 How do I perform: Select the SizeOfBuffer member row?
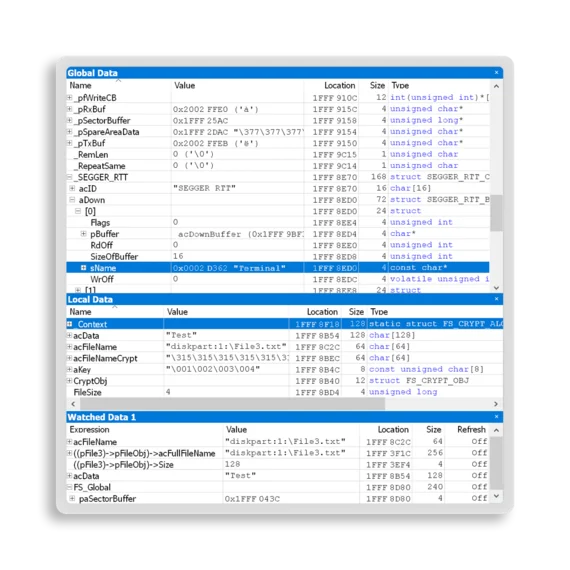(278, 256)
